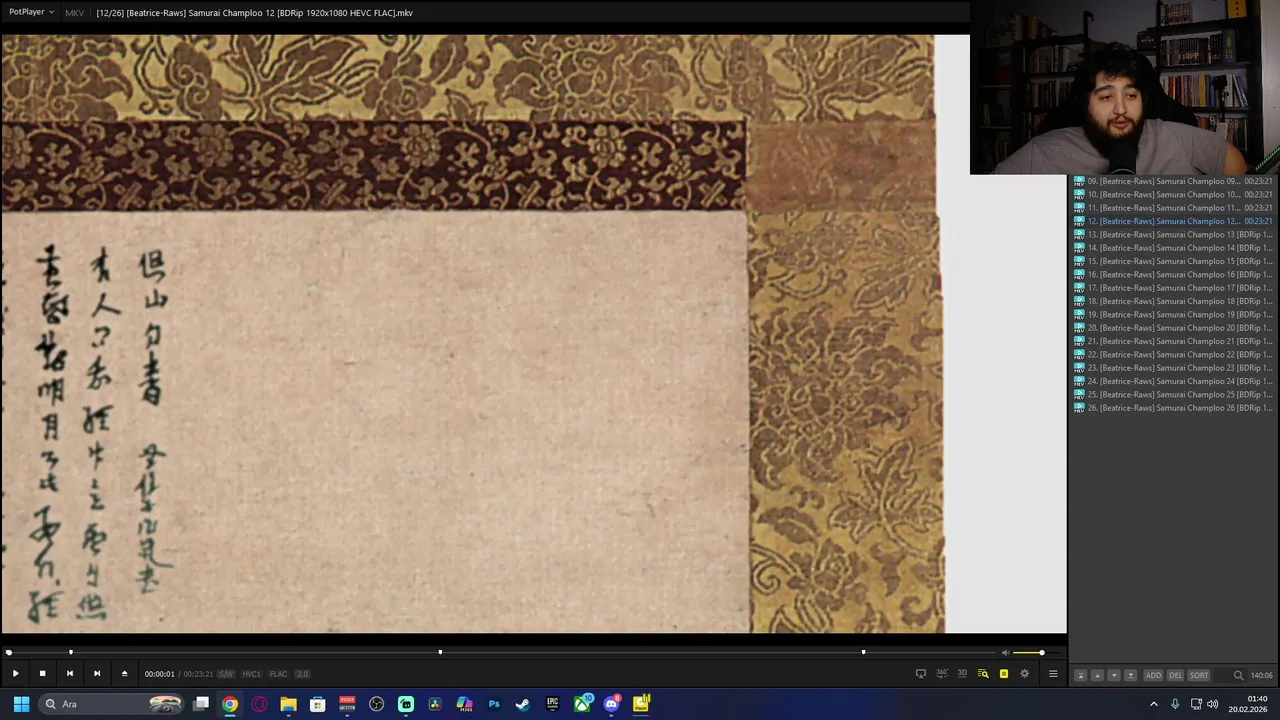Toggle 360 degree video mode
The width and height of the screenshot is (1280, 720).
(x=941, y=674)
